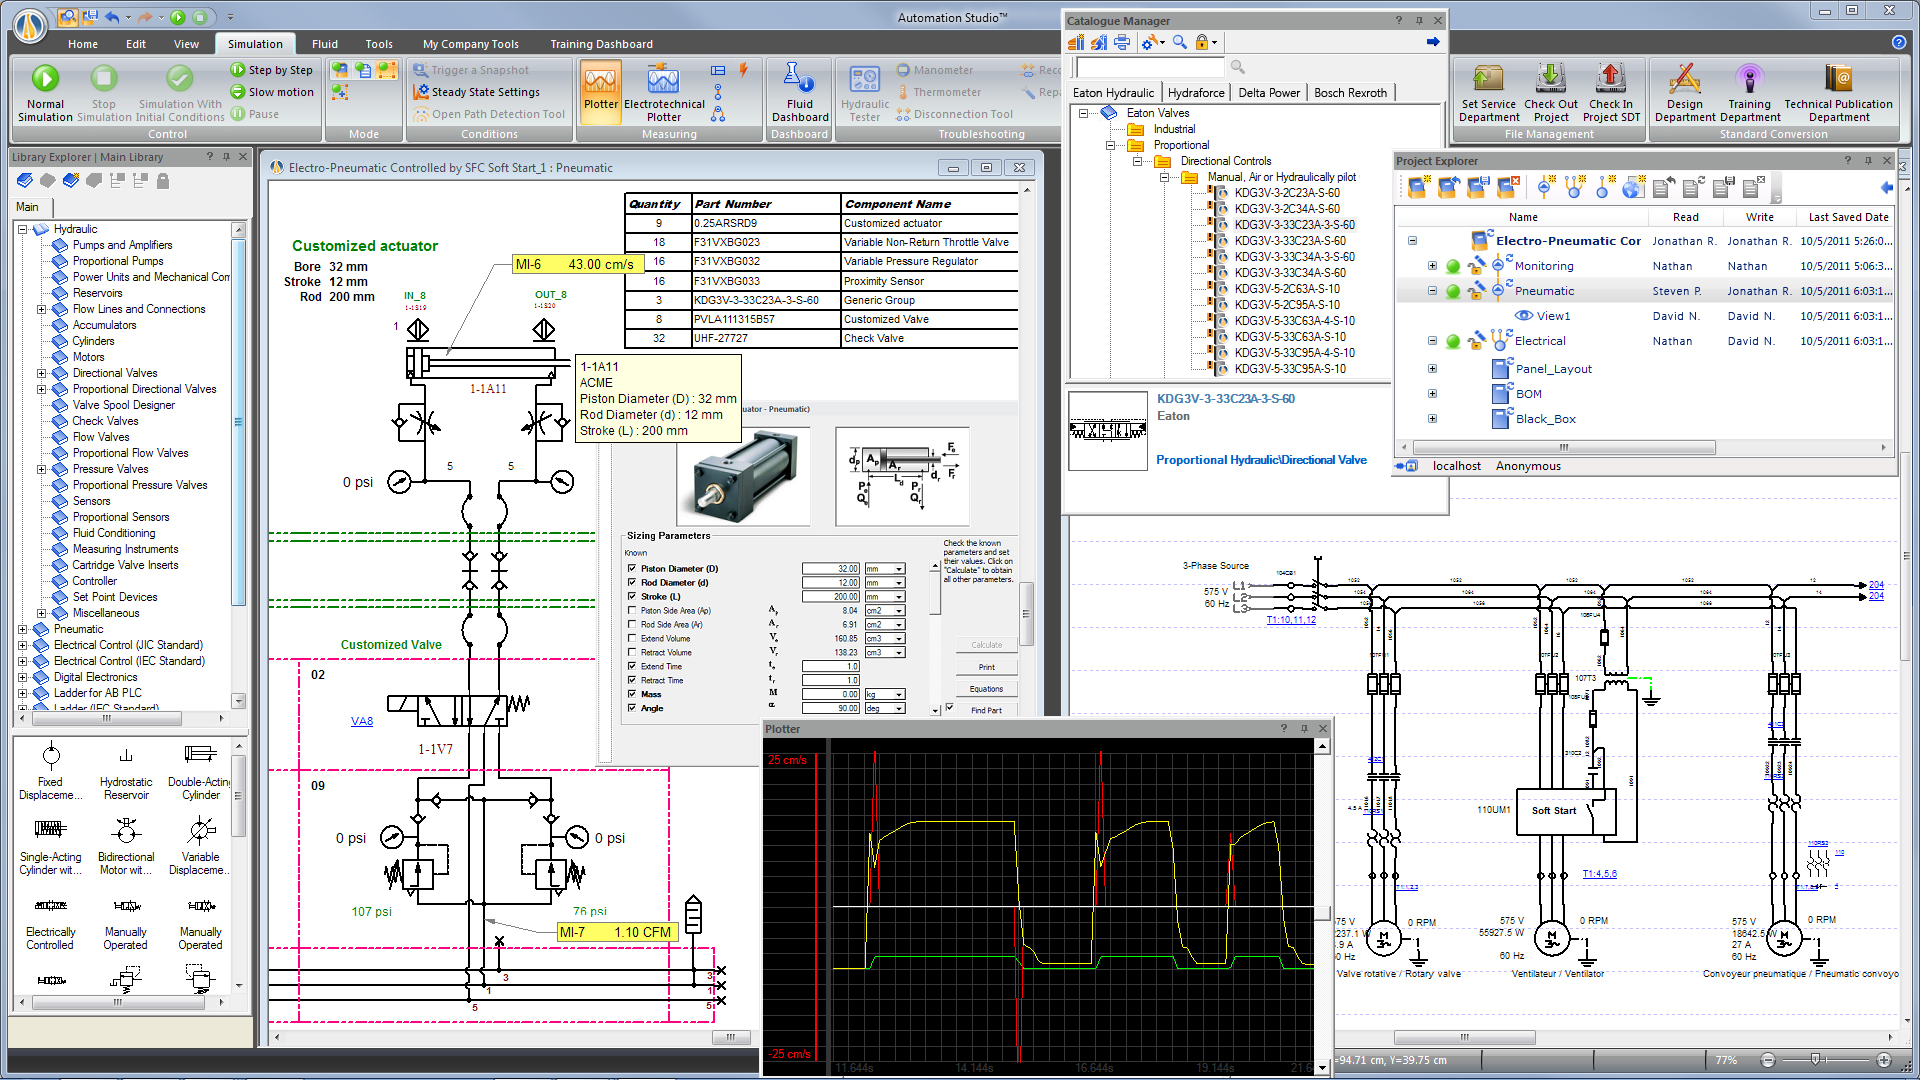Expand the Pneumatic library node
Viewport: 1920px width, 1080px height.
pos(22,630)
